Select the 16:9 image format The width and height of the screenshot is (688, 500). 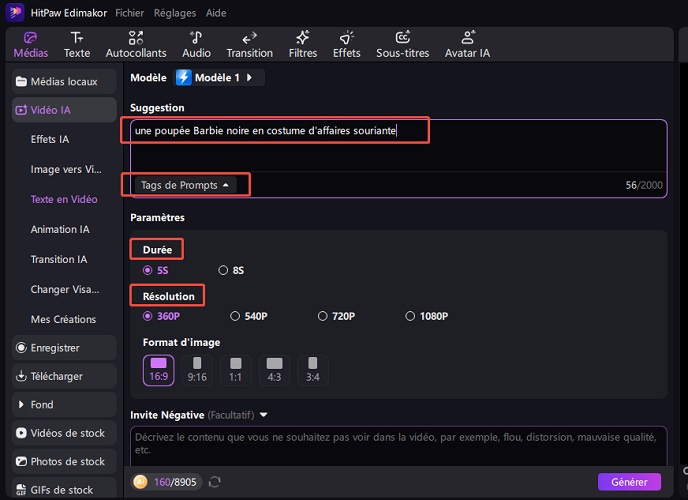pos(158,370)
